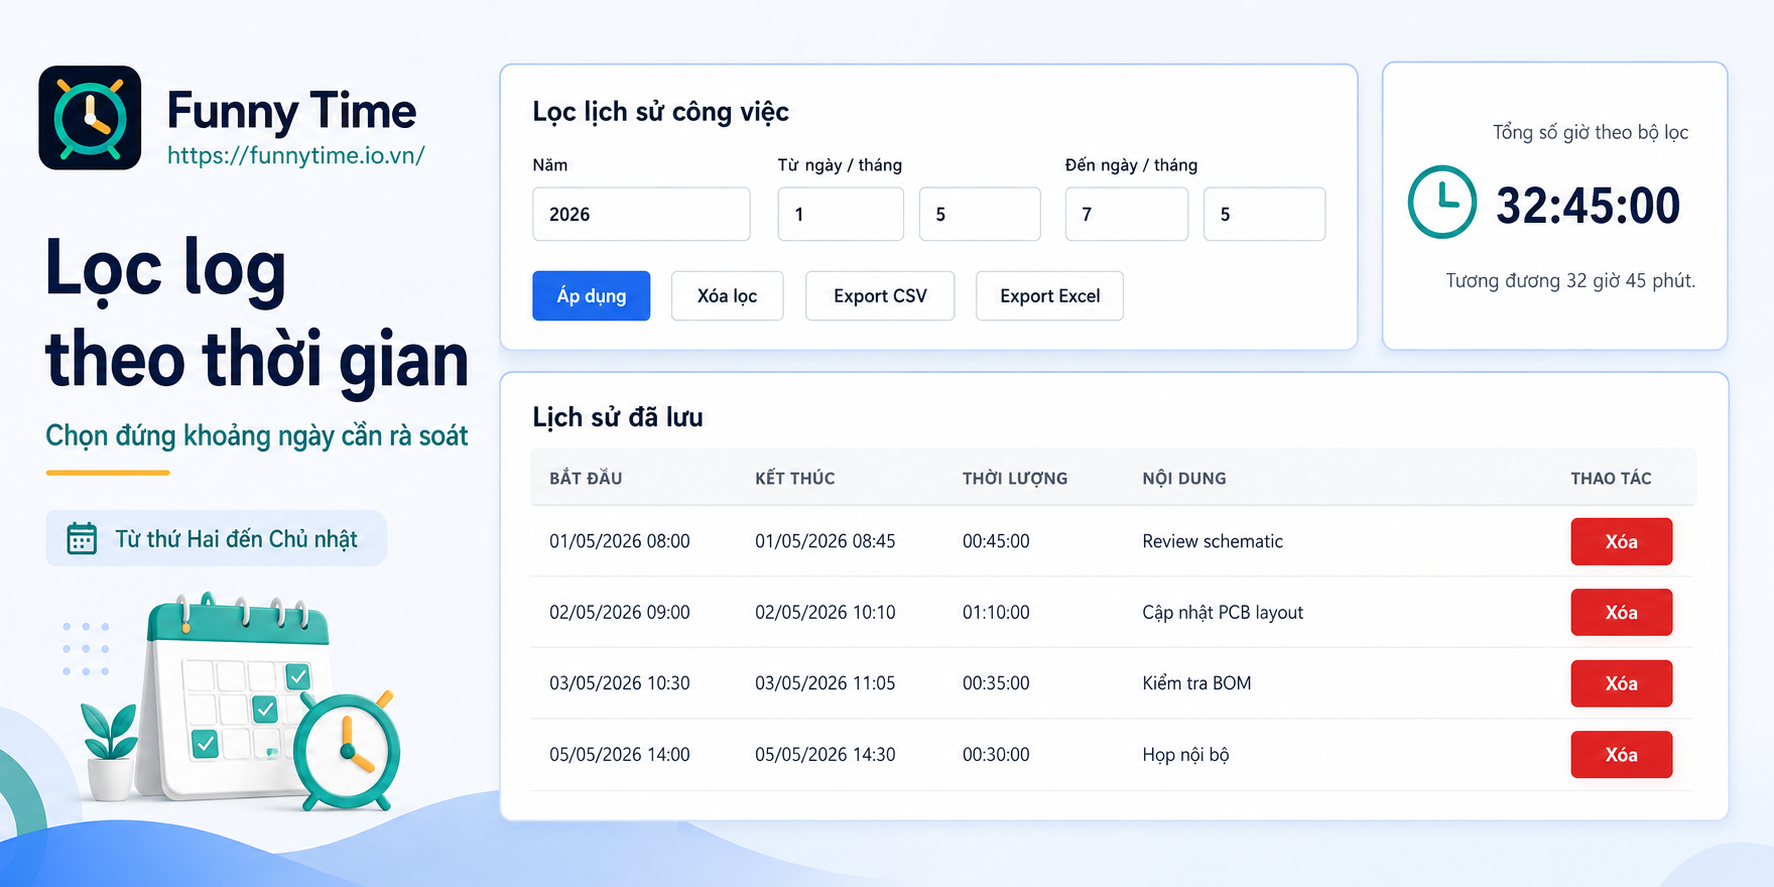Click the duration 00:45:00
1774x887 pixels.
pos(996,541)
